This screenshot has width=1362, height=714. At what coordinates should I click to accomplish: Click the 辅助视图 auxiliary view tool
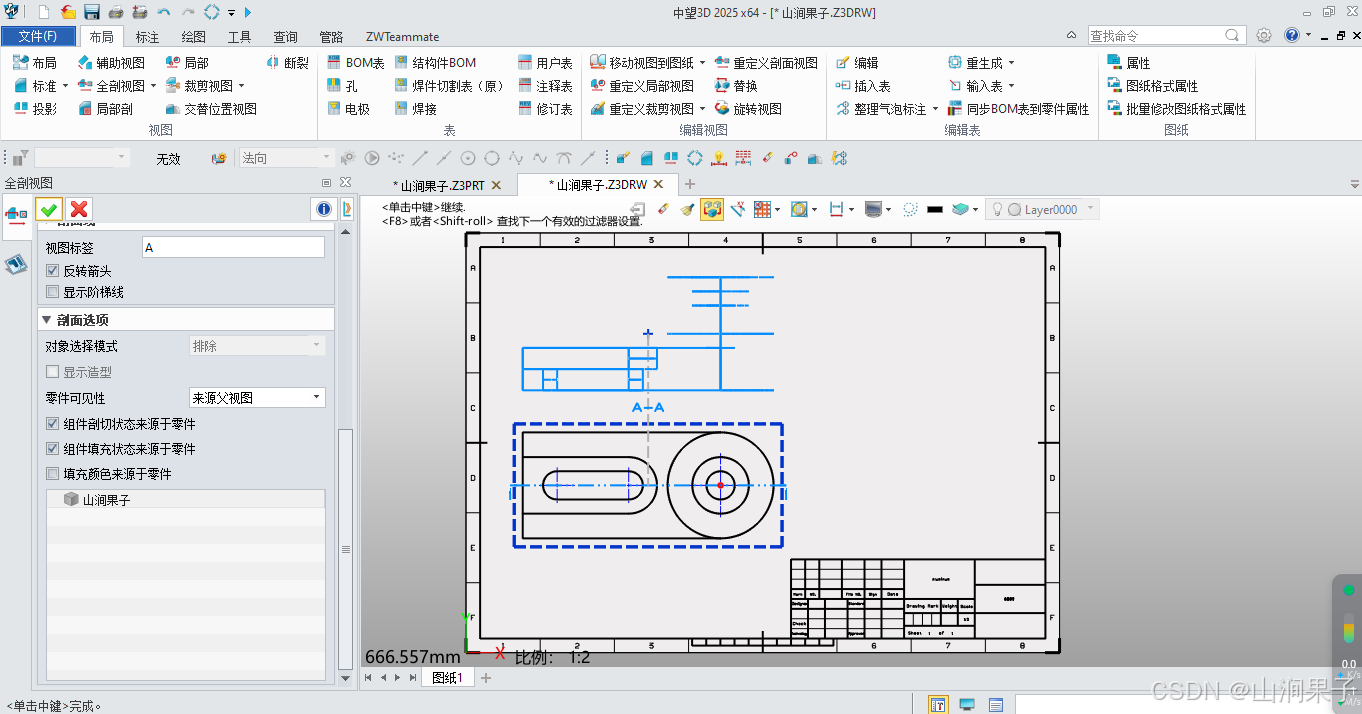111,62
